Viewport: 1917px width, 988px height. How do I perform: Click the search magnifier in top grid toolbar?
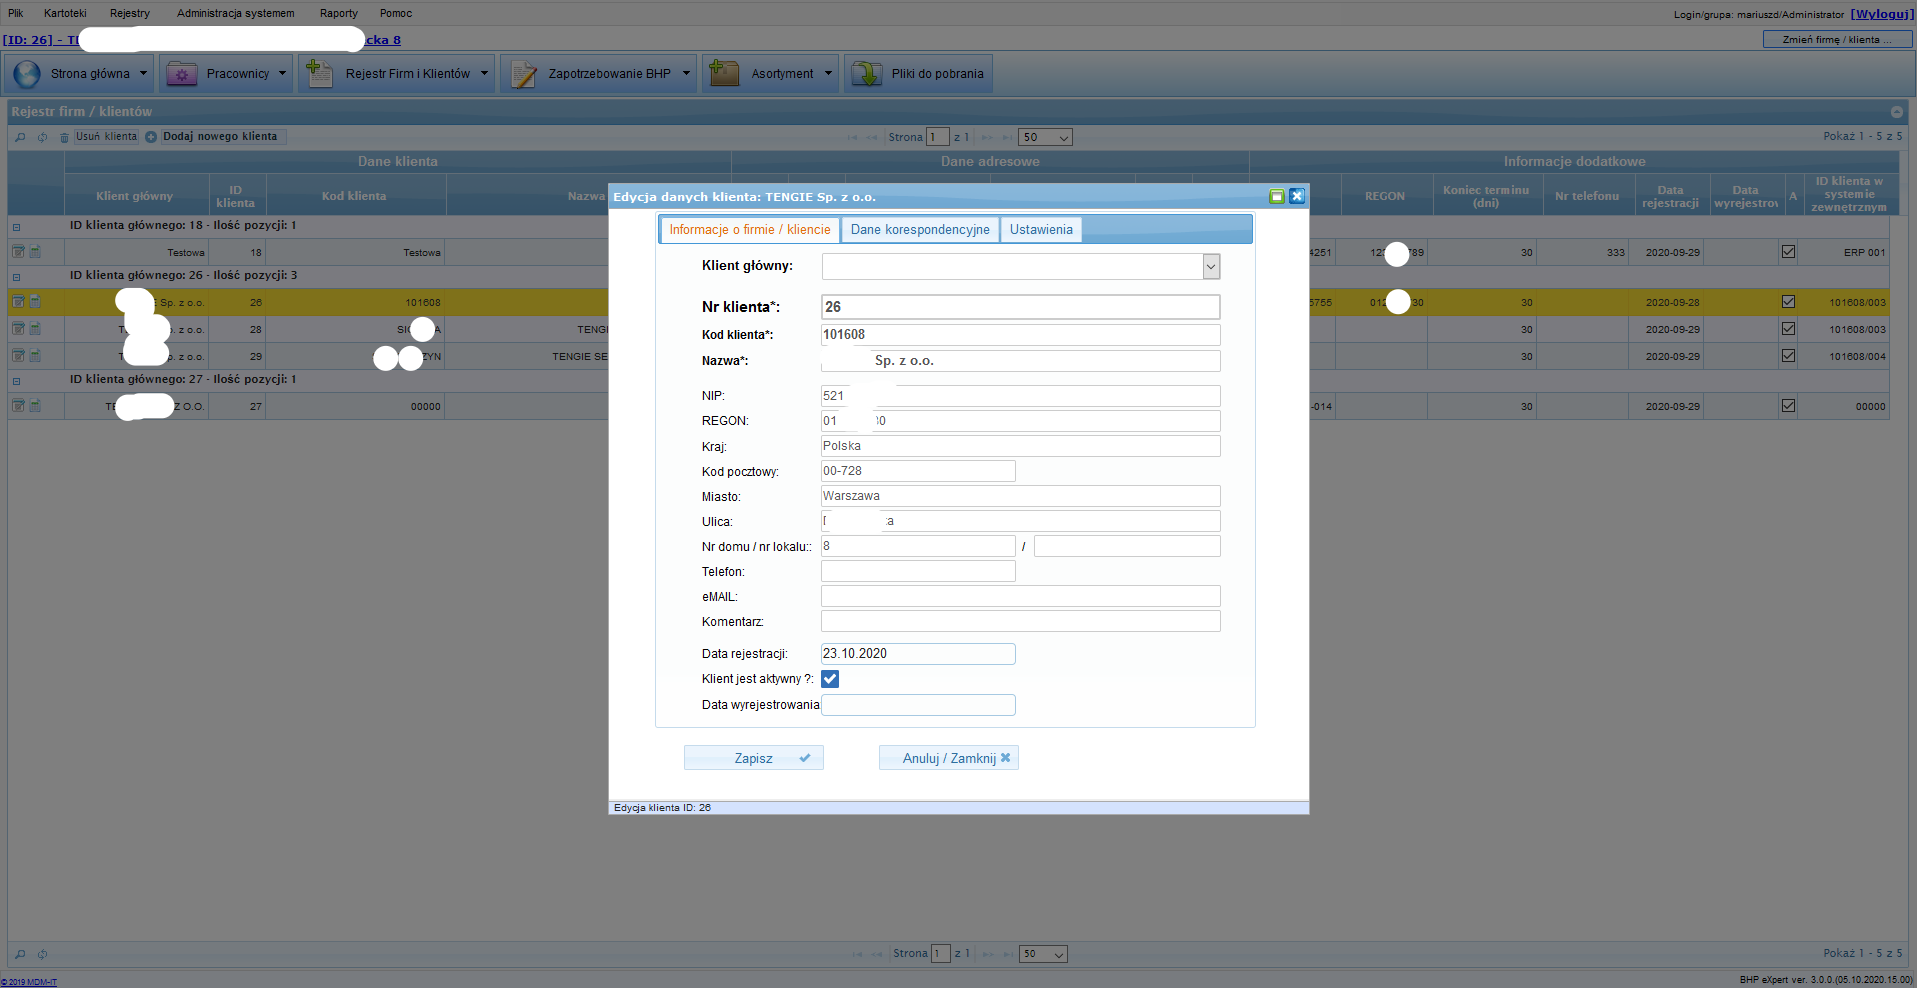coord(20,137)
